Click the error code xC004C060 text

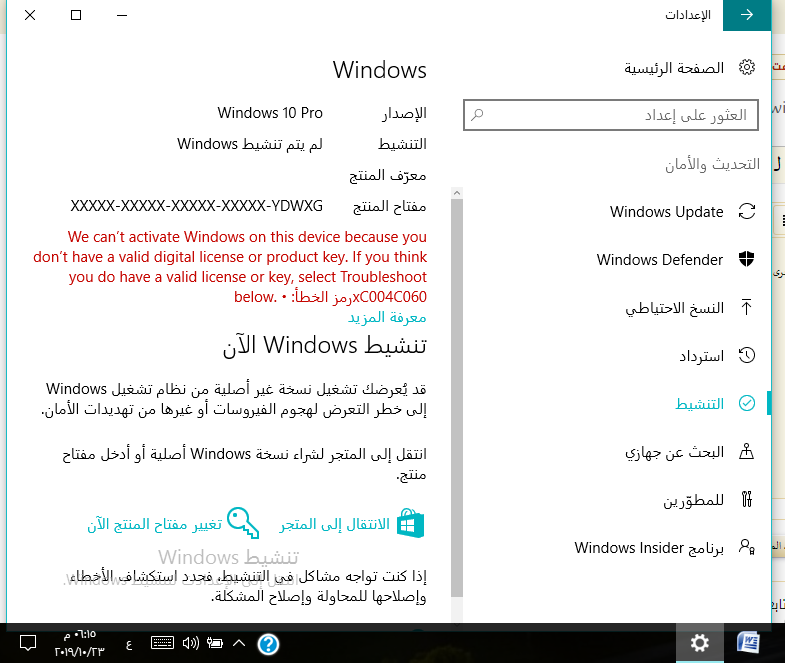pyautogui.click(x=389, y=297)
